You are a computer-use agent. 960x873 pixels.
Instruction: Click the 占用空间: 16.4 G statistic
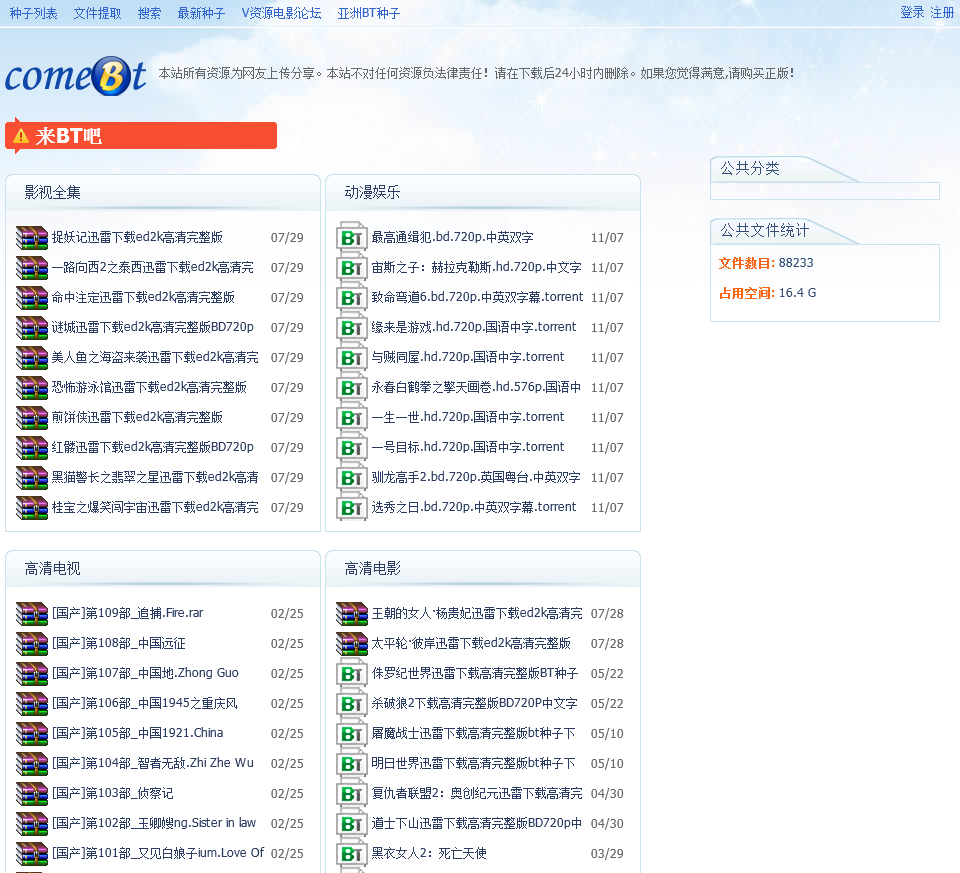[767, 293]
